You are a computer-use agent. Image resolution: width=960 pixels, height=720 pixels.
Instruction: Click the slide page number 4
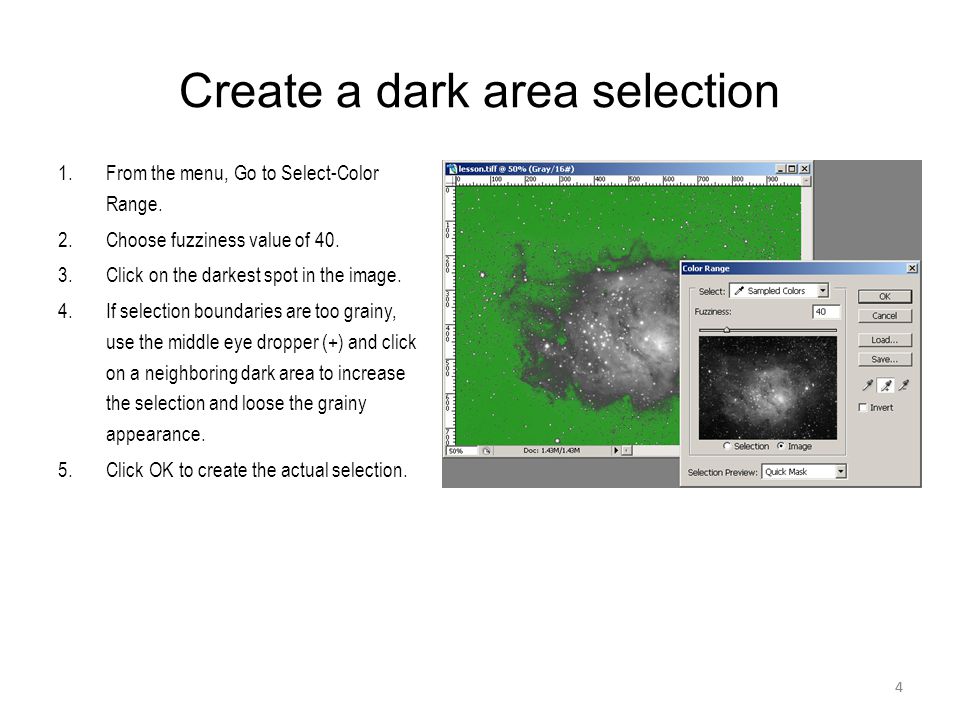tap(899, 687)
